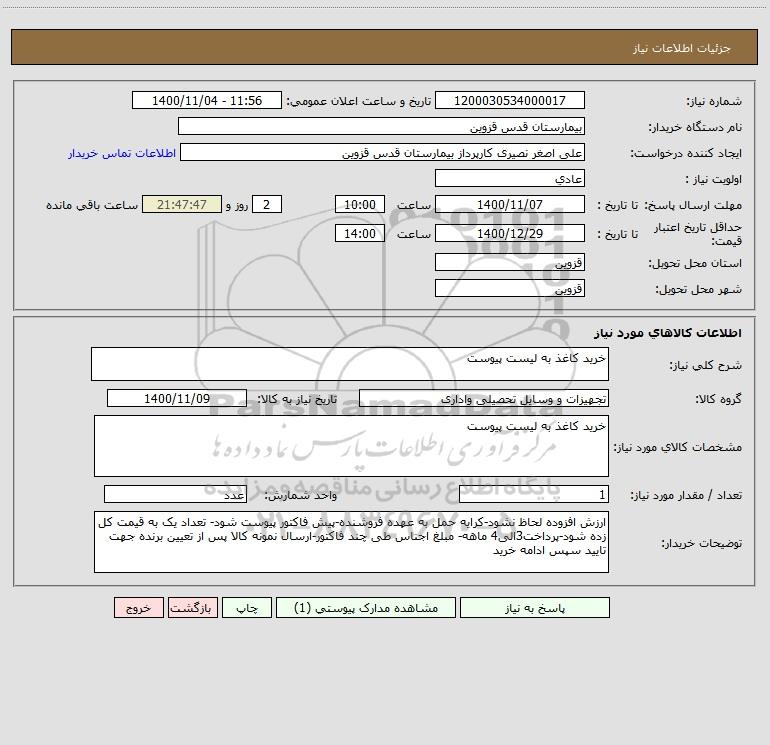Click label تاریخ نیاز به کالا
Image resolution: width=770 pixels, height=745 pixels.
tap(297, 399)
